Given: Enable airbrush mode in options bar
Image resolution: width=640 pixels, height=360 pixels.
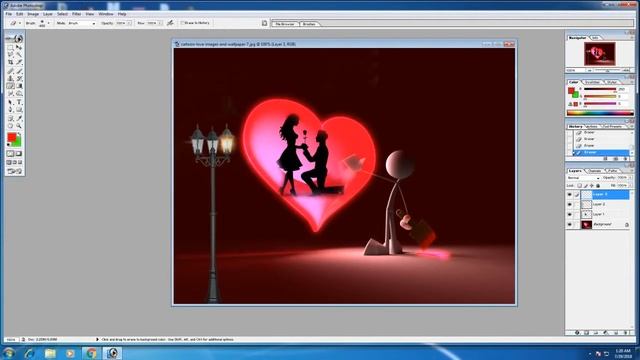Looking at the screenshot, I should coord(170,23).
